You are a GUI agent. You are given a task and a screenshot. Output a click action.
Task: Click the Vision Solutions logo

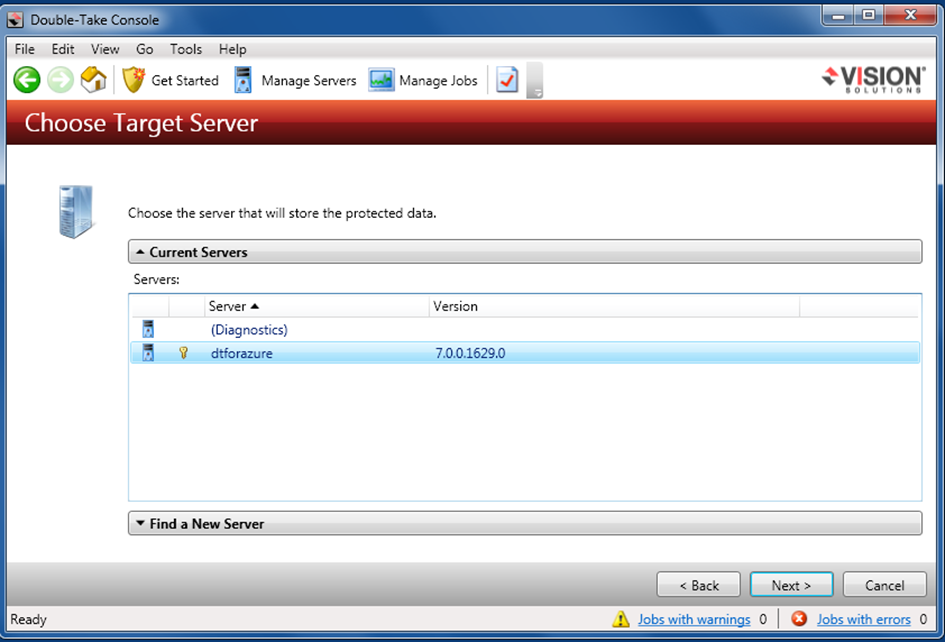[x=873, y=79]
